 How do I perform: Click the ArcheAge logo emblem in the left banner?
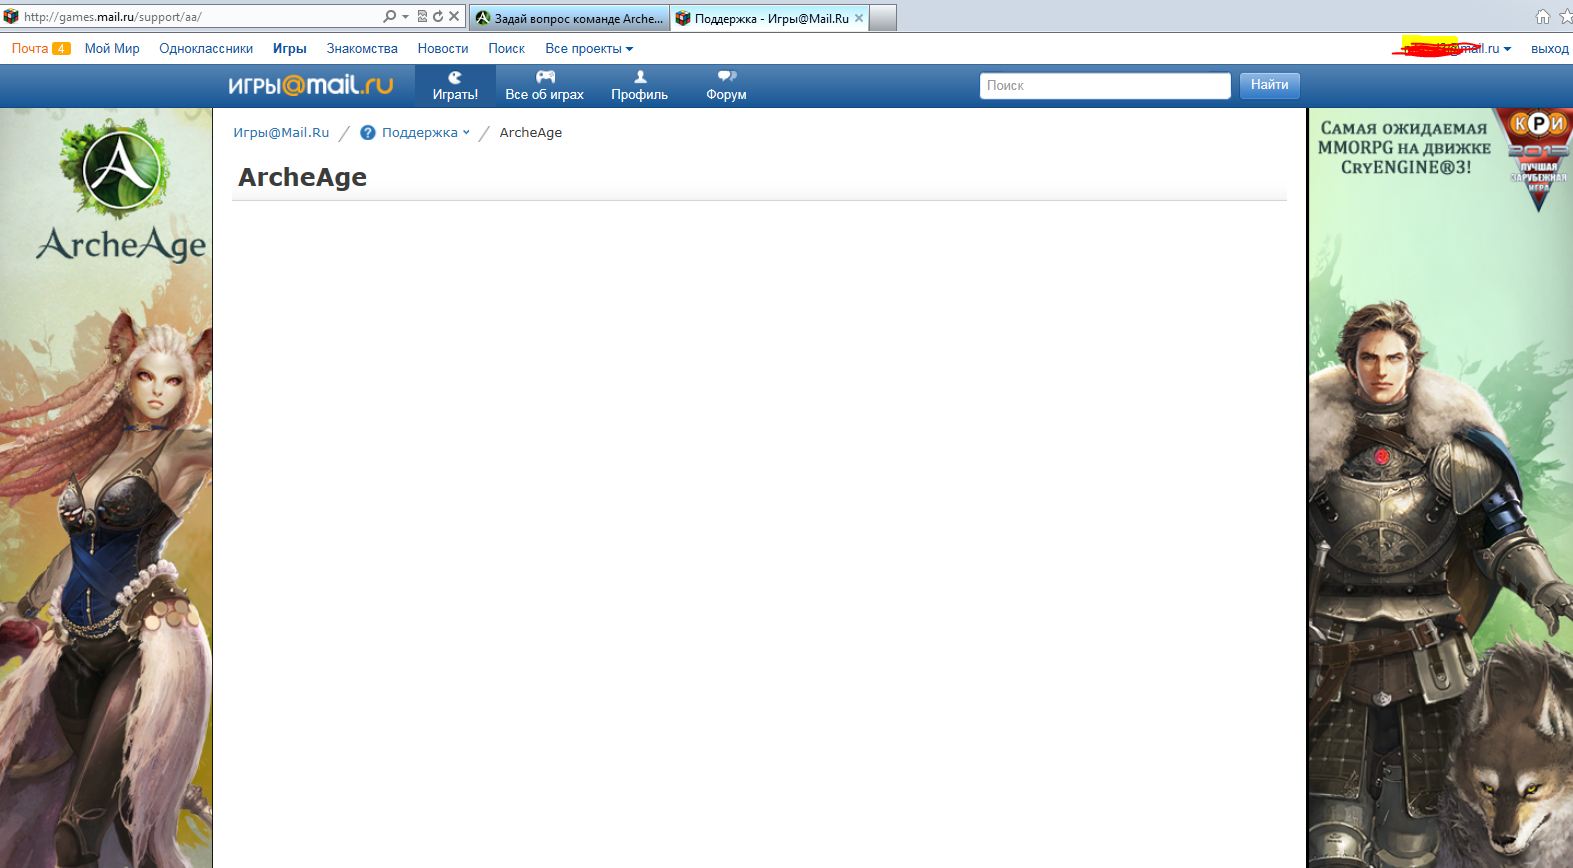pos(122,170)
